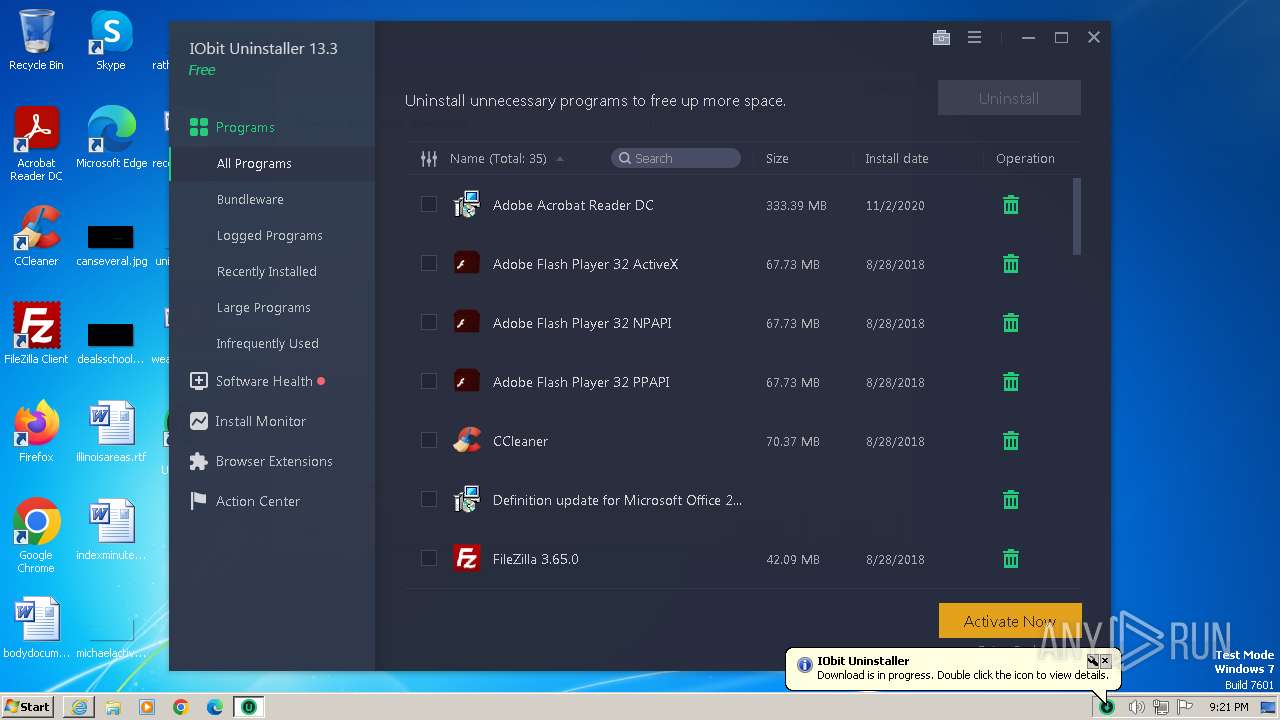Sort list by Size column
This screenshot has width=1280, height=720.
pyautogui.click(x=777, y=158)
